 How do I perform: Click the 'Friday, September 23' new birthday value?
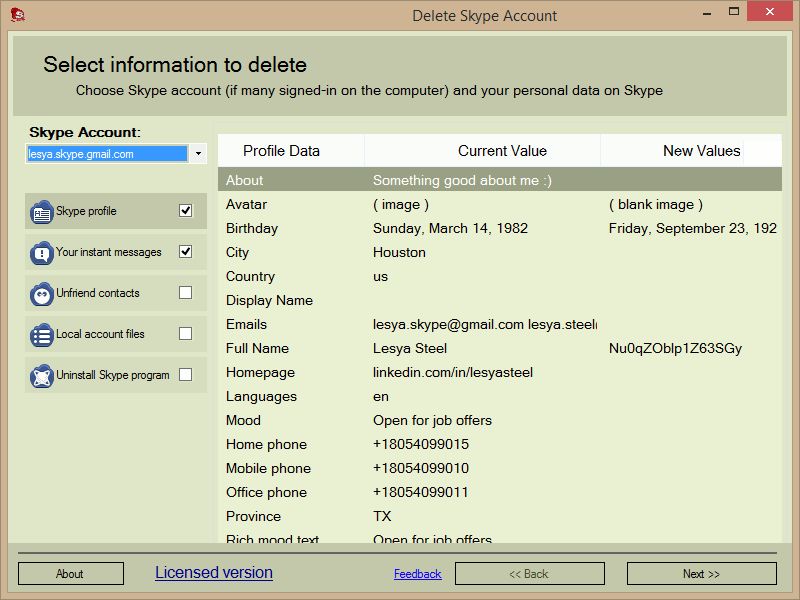[693, 229]
